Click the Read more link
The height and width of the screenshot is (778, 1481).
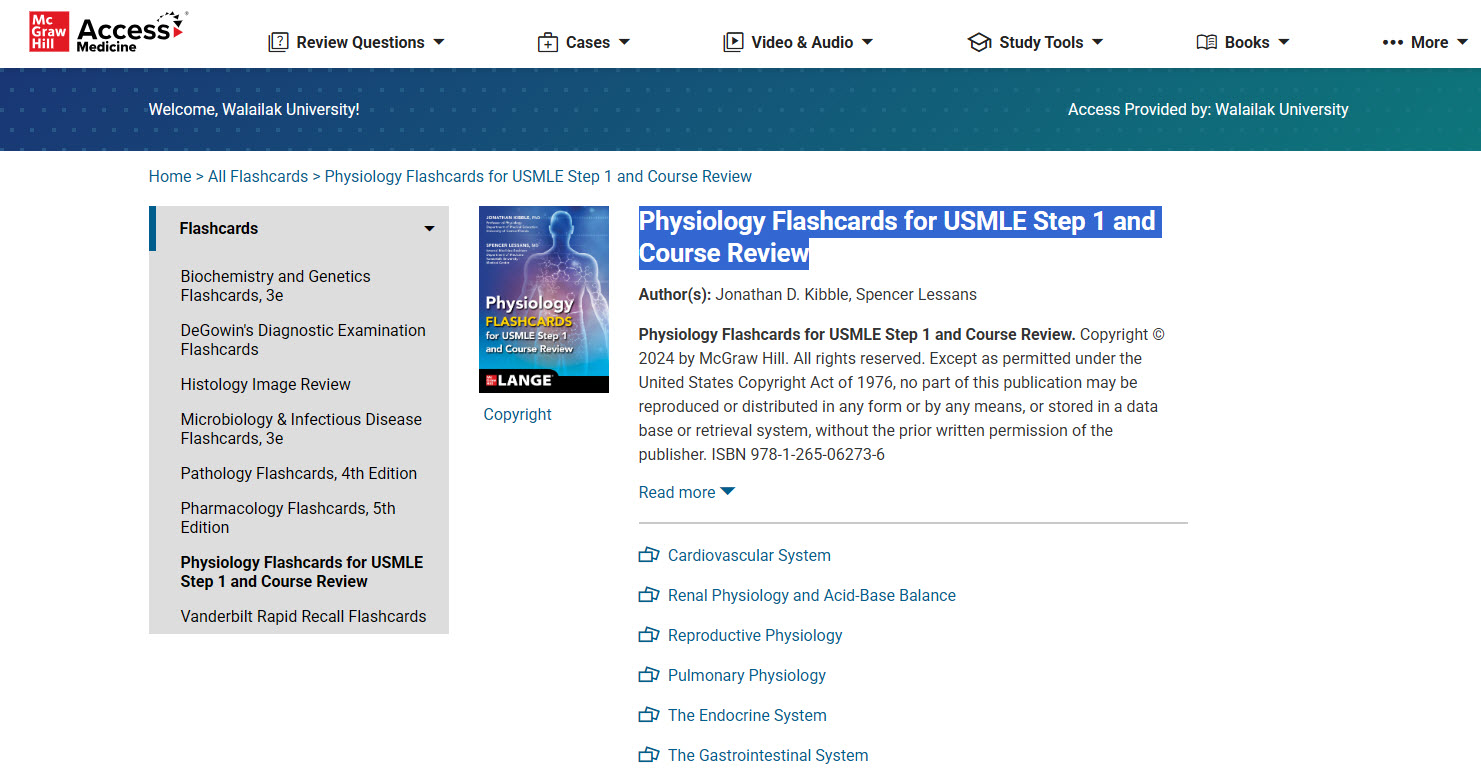click(x=677, y=492)
